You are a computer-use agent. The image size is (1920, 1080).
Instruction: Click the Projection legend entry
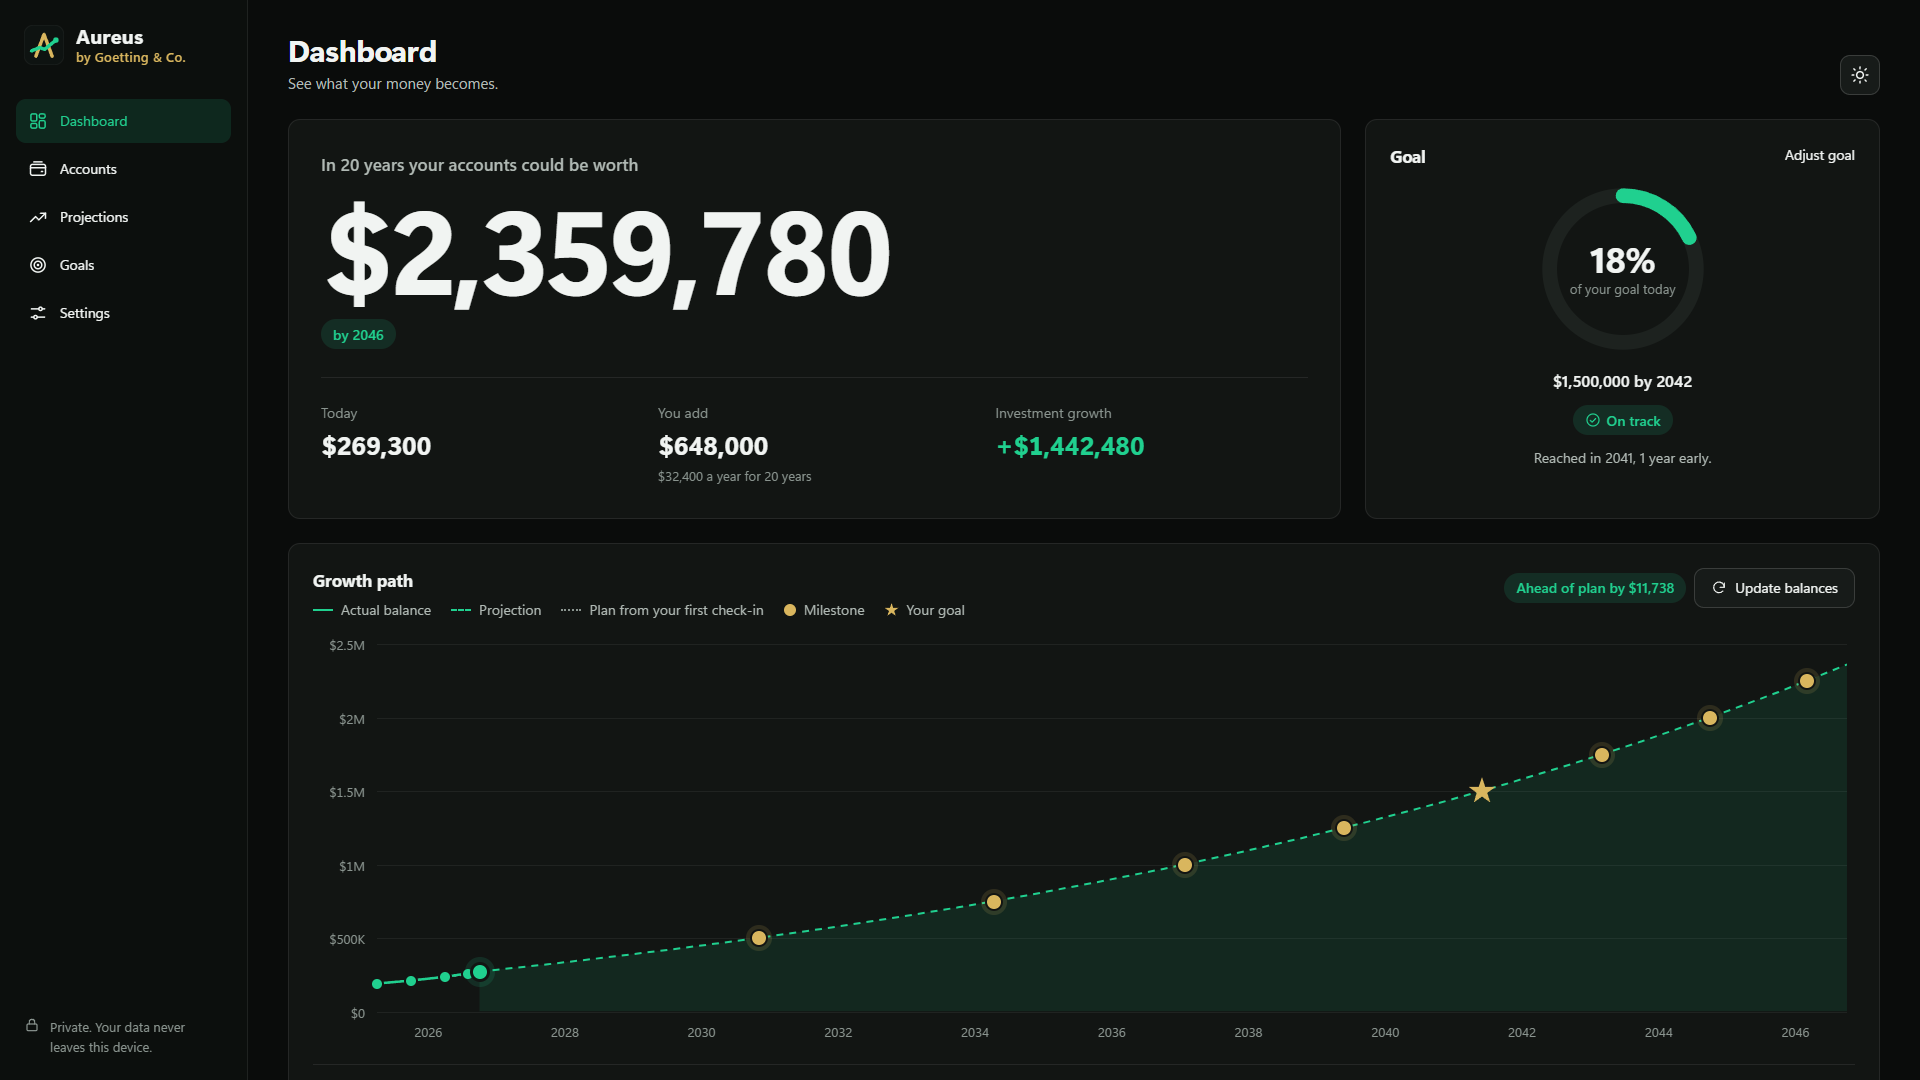click(496, 610)
